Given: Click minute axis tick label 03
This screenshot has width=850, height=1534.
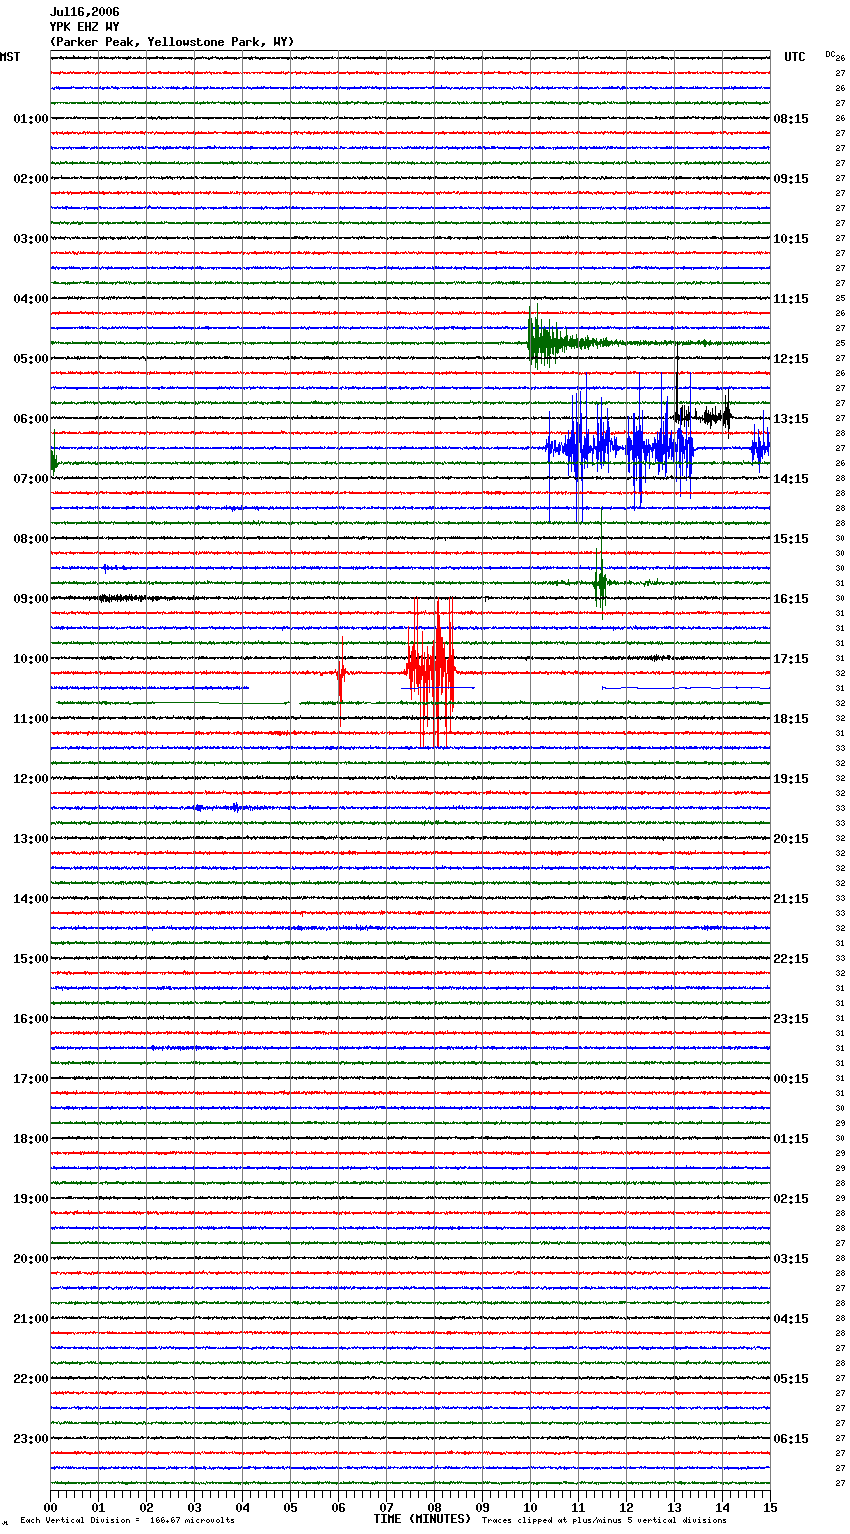Looking at the screenshot, I should click(x=194, y=1507).
